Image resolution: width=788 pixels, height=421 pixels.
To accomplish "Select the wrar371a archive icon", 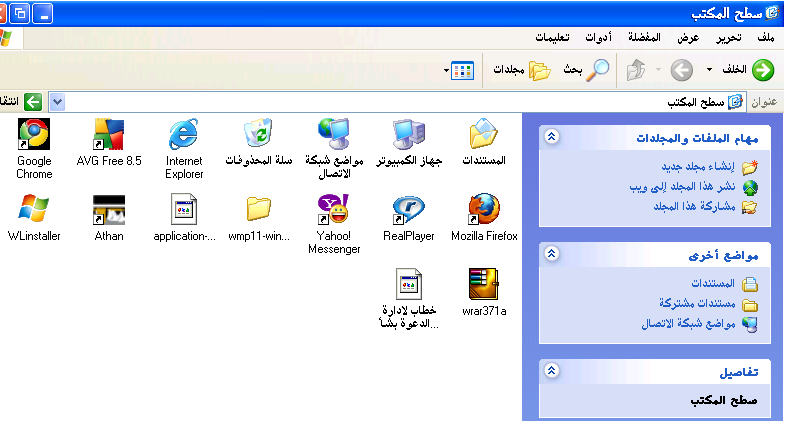I will (483, 284).
